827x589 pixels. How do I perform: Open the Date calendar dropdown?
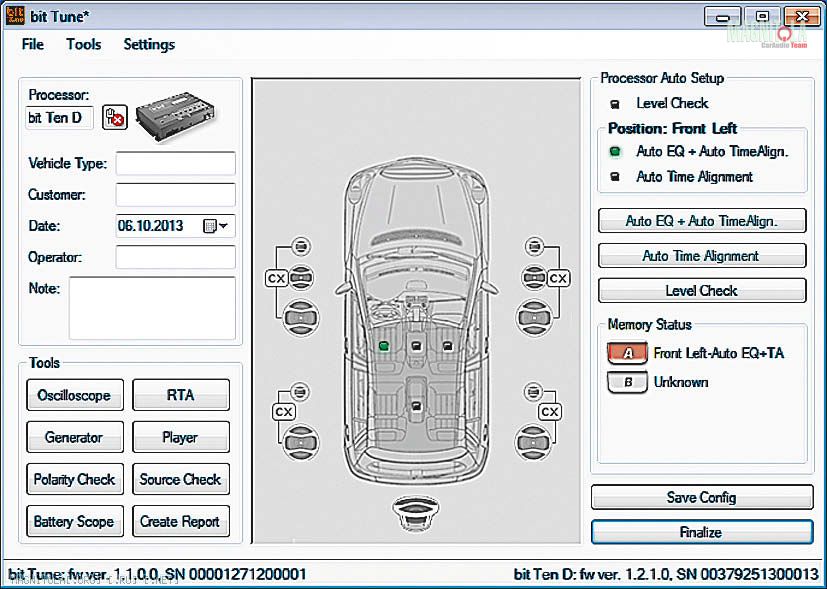click(x=216, y=226)
